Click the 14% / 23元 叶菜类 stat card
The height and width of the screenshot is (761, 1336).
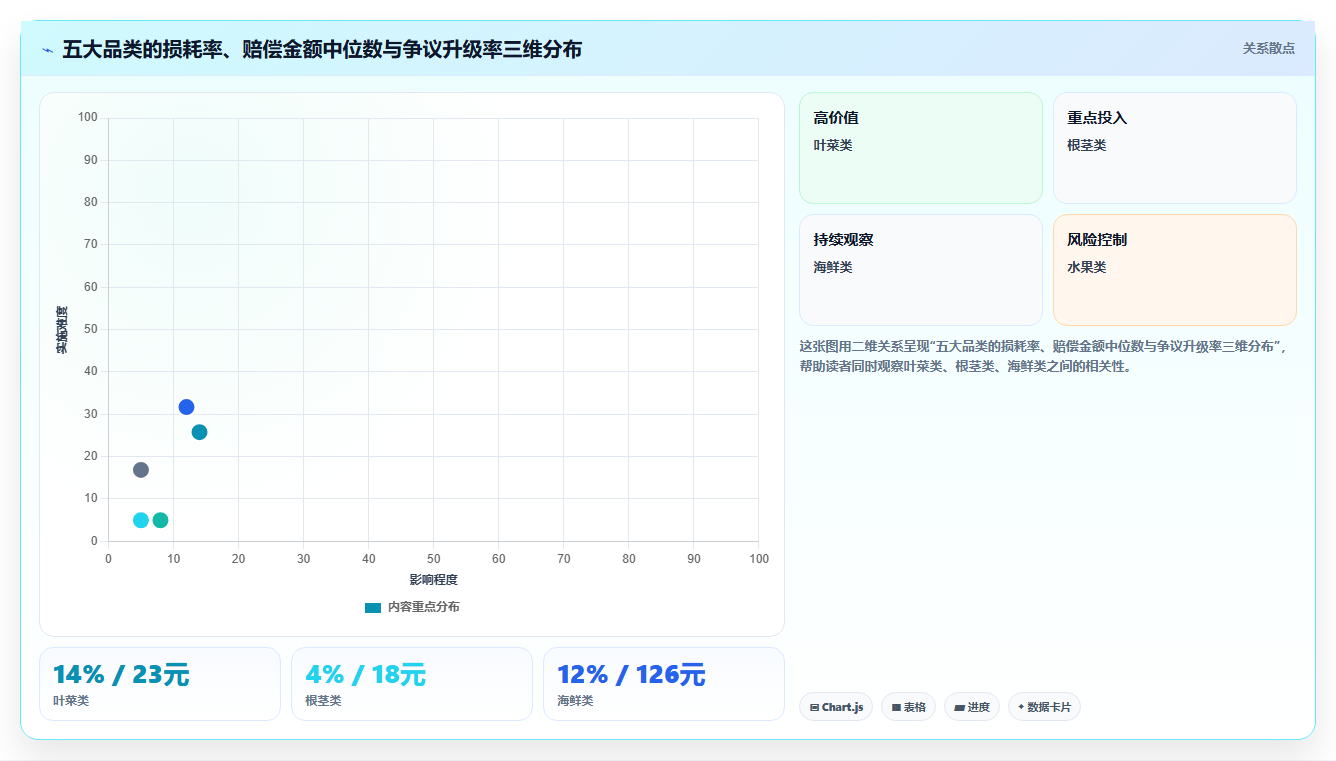click(x=160, y=684)
